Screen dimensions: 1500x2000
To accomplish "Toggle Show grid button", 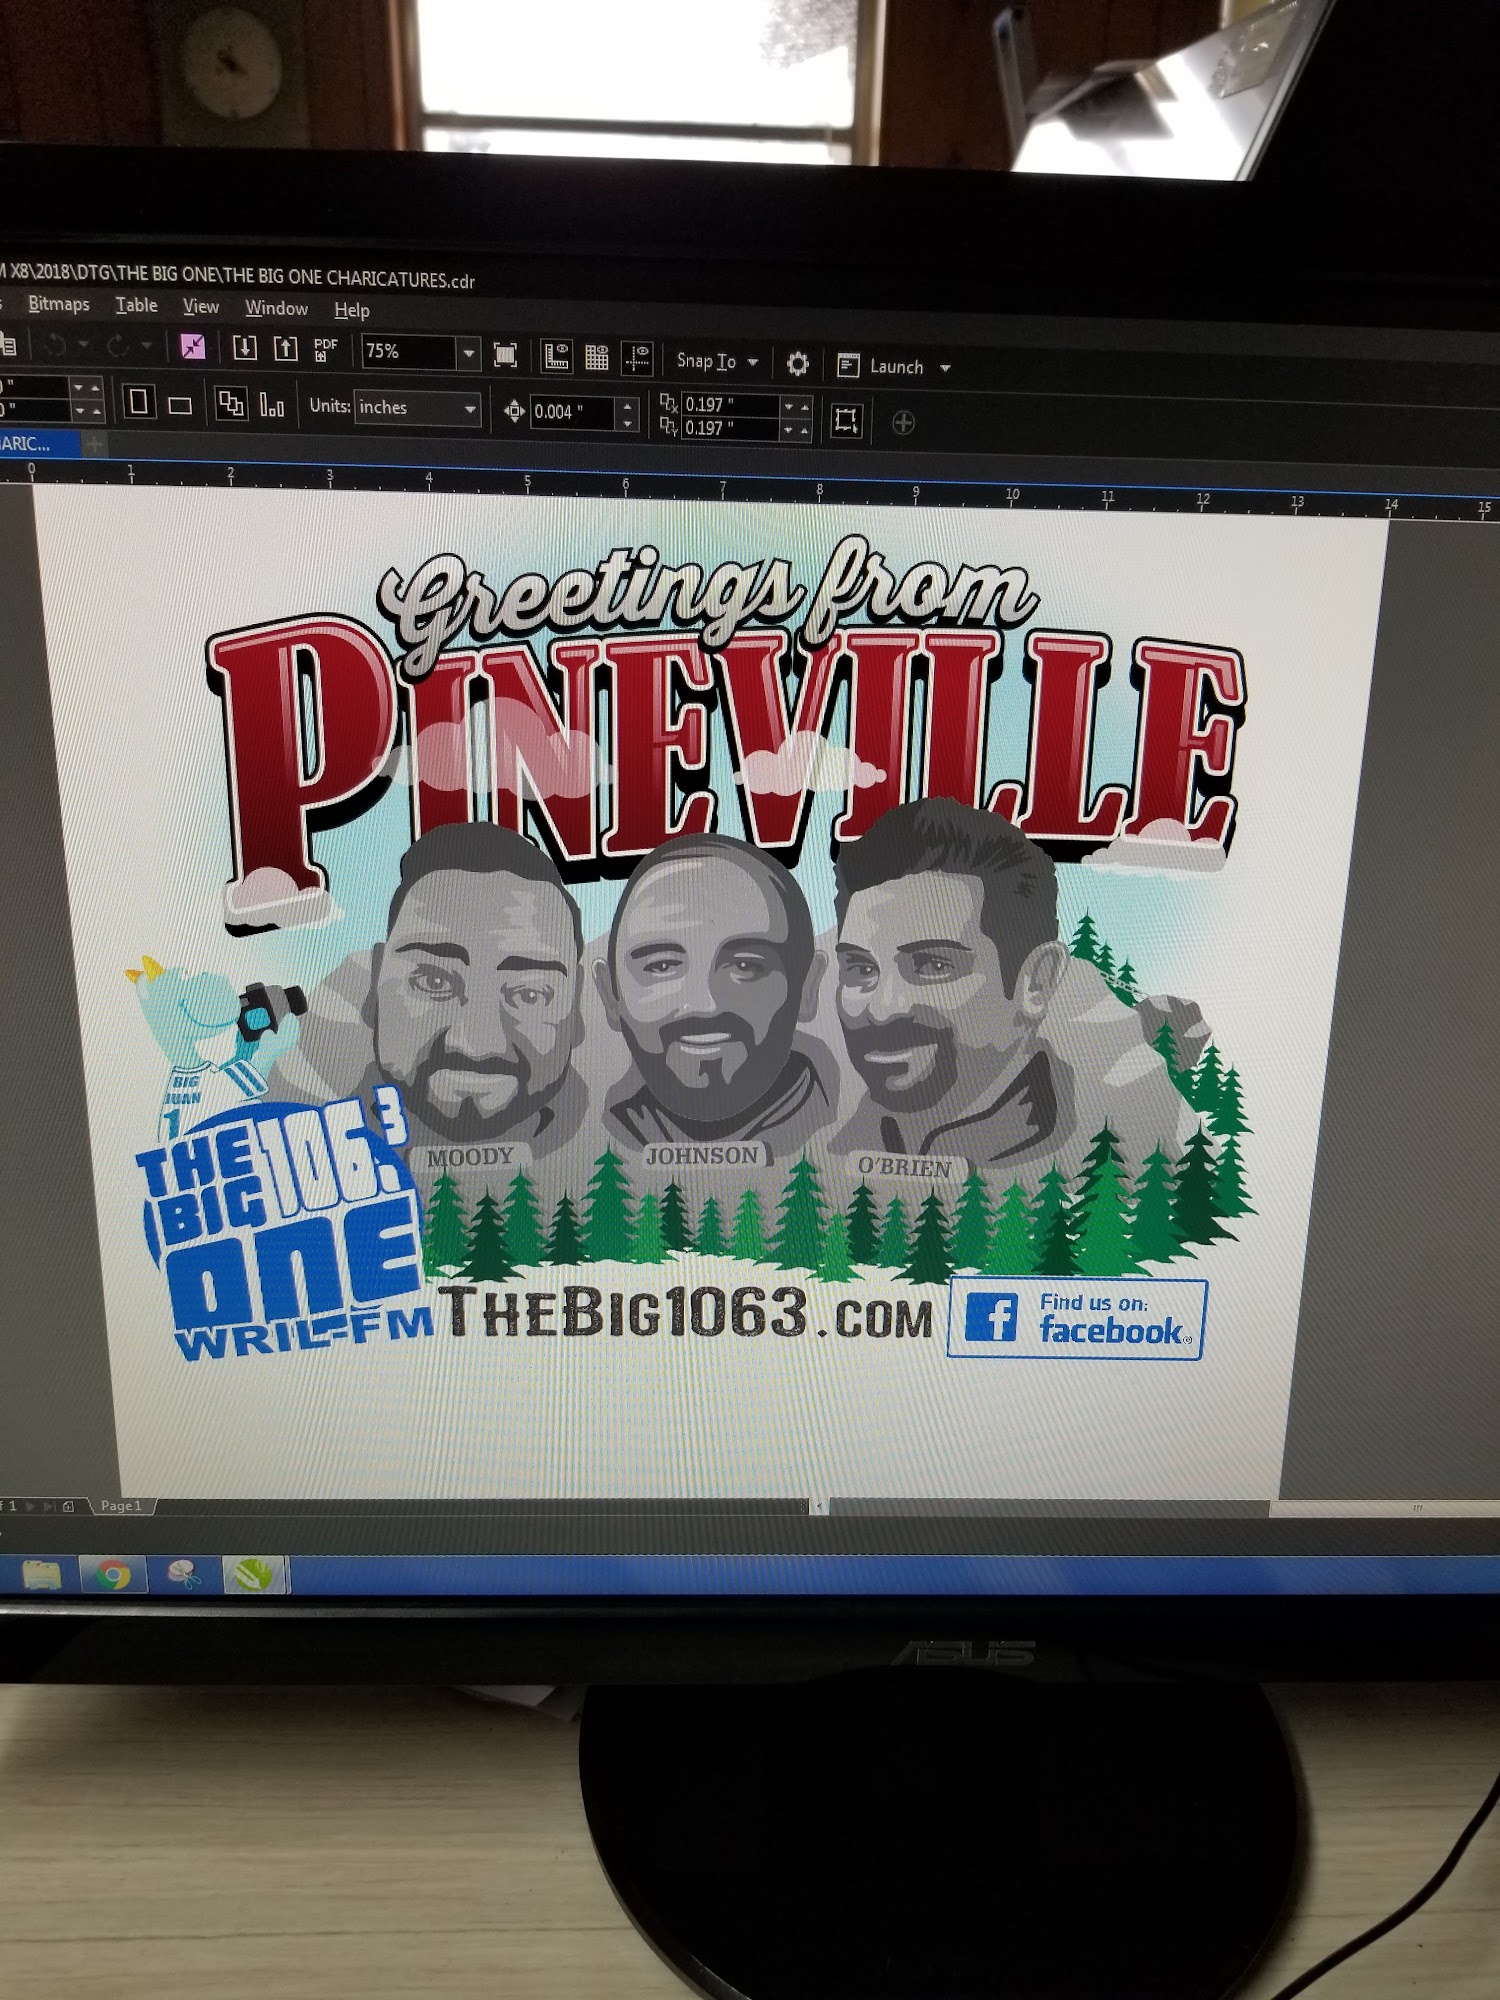I will (x=597, y=357).
